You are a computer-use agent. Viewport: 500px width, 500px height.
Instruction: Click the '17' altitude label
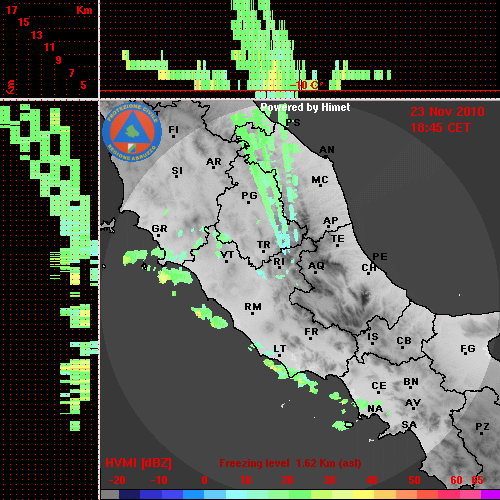(x=11, y=10)
